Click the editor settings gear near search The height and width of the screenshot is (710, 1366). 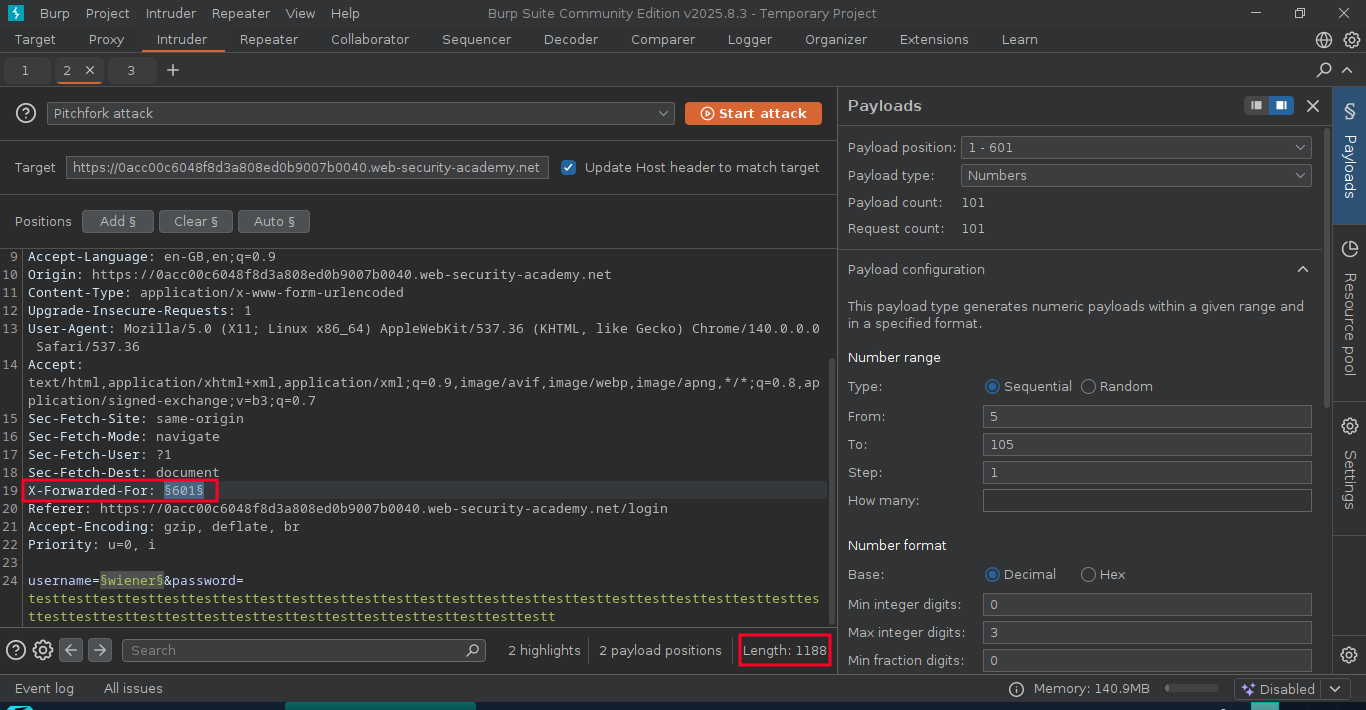[43, 650]
